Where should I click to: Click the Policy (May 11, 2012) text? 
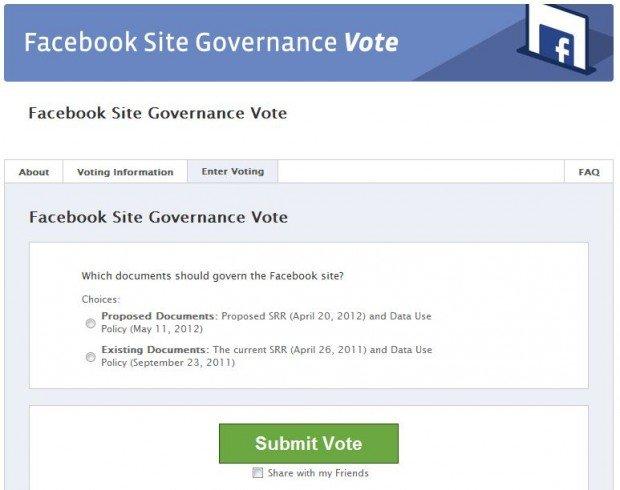(x=152, y=329)
